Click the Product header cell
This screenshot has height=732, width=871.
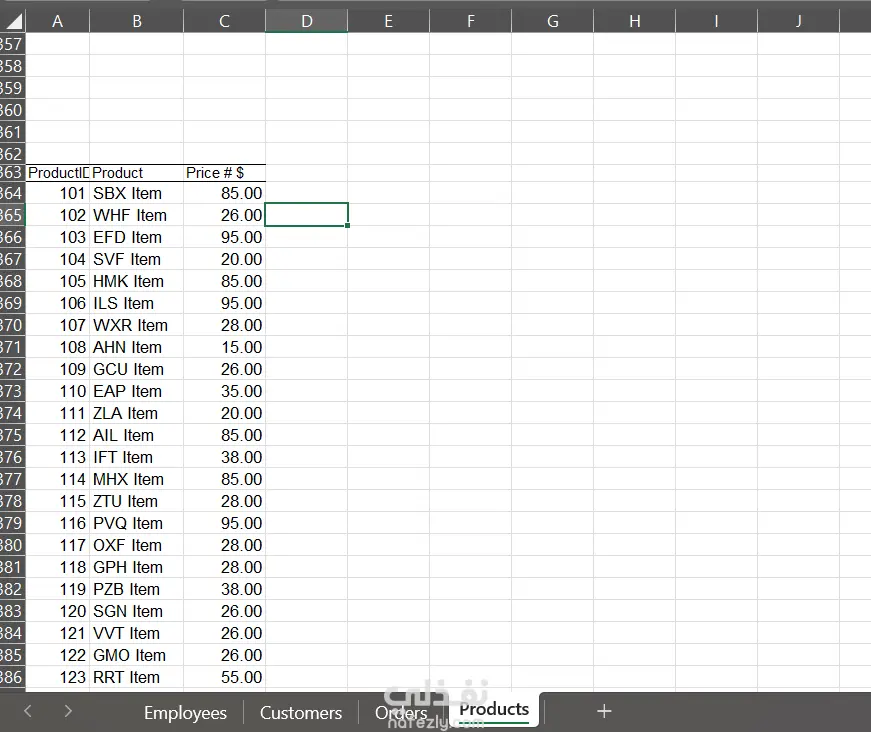coord(137,173)
